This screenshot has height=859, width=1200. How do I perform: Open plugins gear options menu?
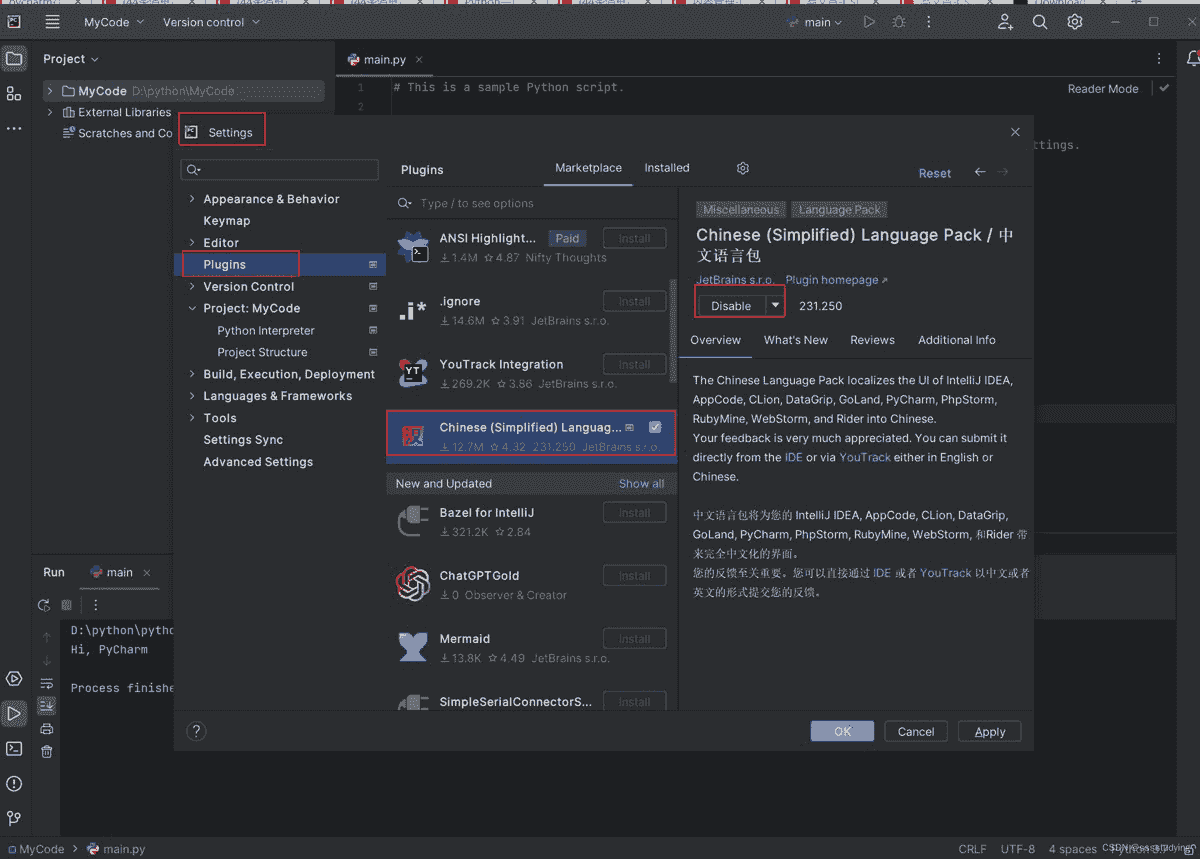742,168
